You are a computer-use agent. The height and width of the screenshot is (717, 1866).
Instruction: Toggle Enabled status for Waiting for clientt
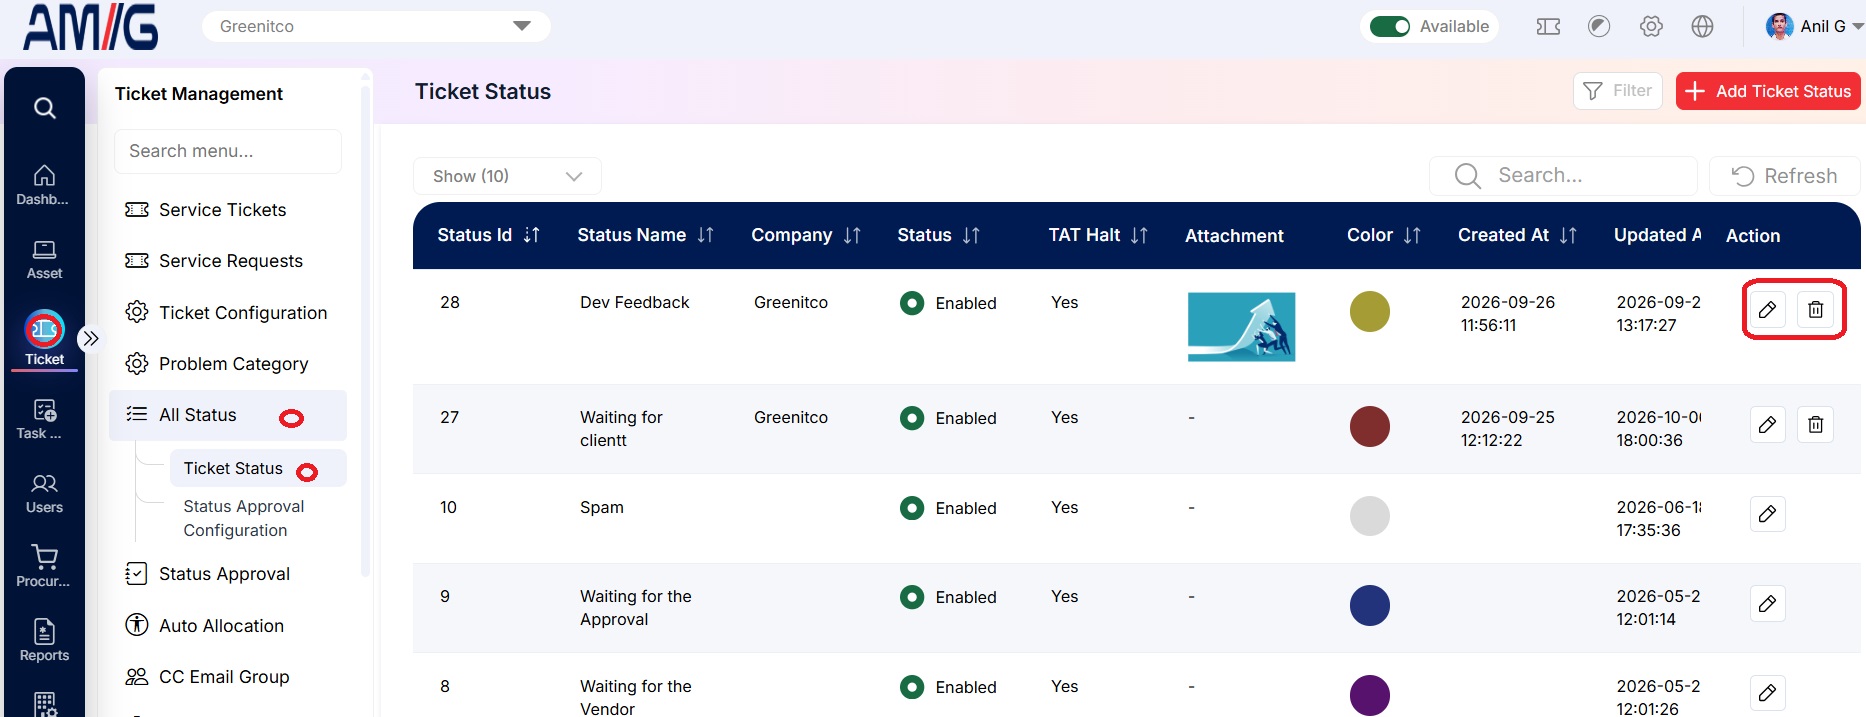[x=912, y=418]
